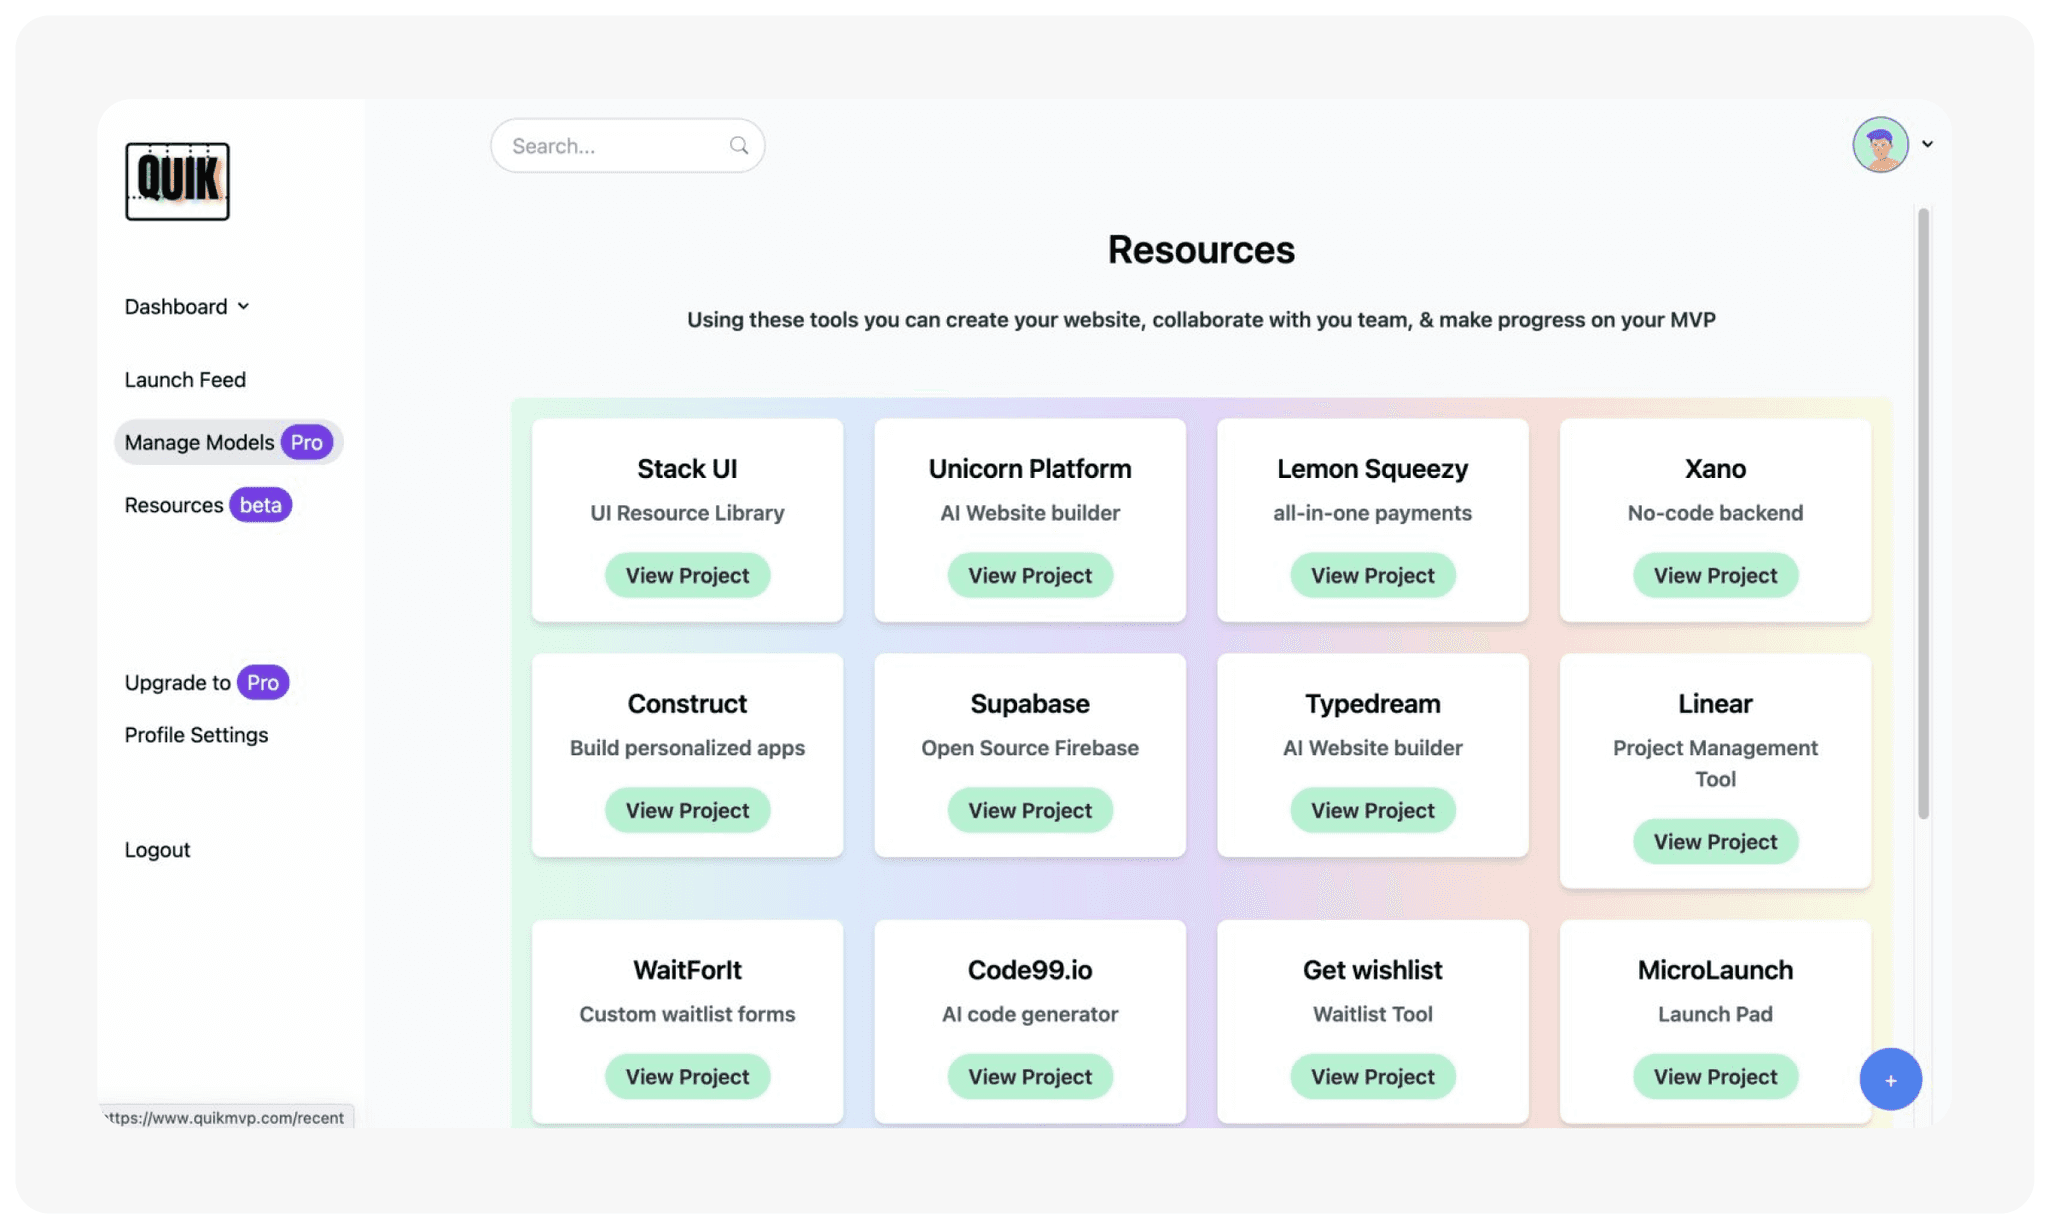
Task: Click View Project on Supabase card
Action: 1029,811
